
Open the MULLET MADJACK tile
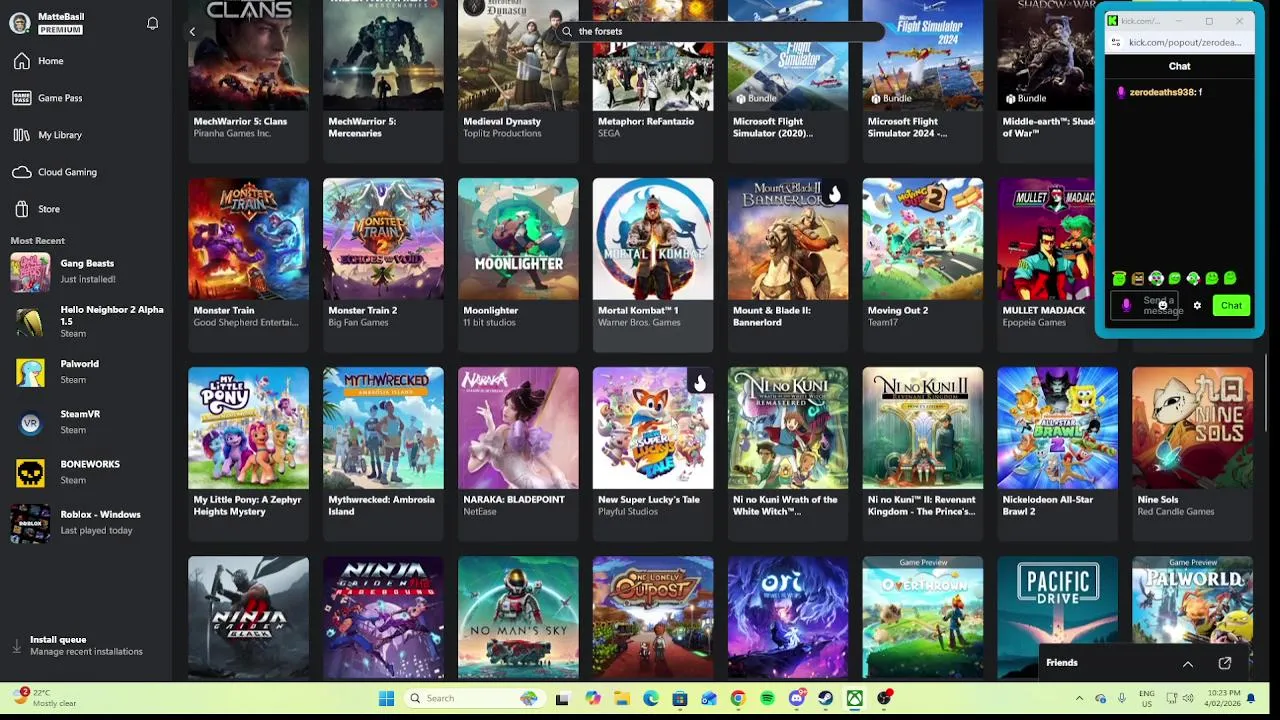pos(1047,264)
